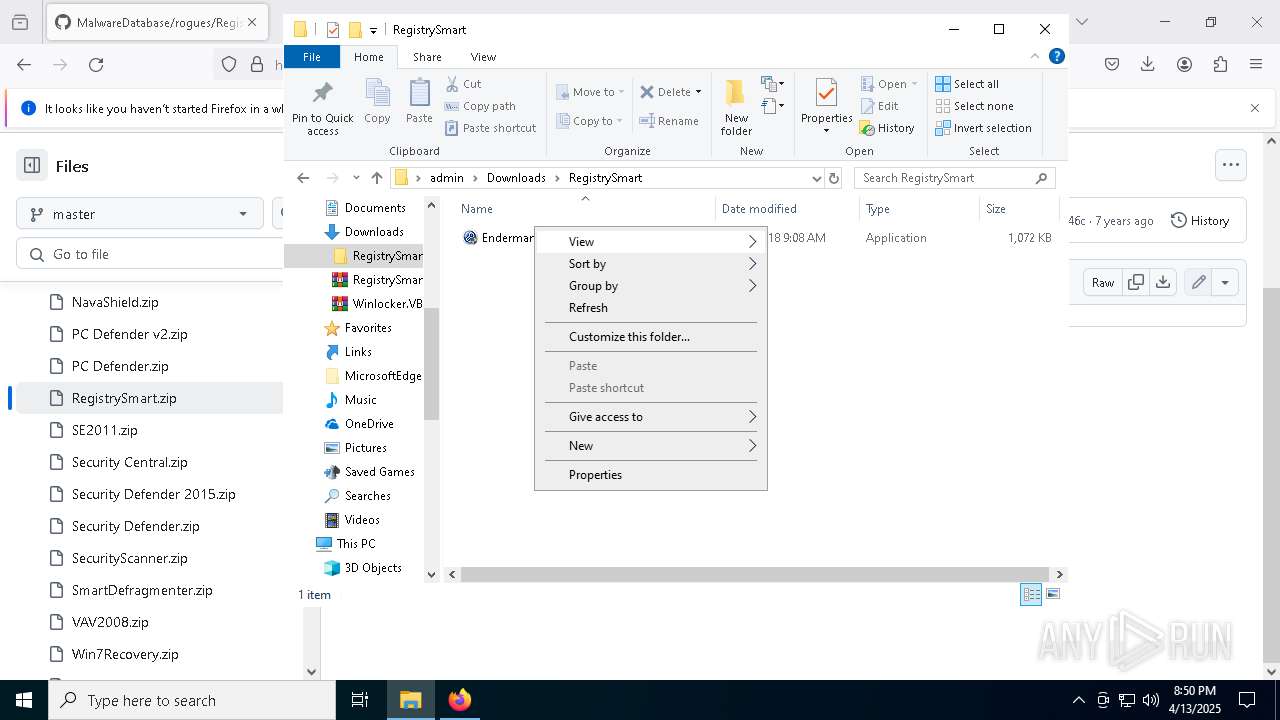1280x720 pixels.
Task: Open the Copy to dropdown
Action: [589, 121]
